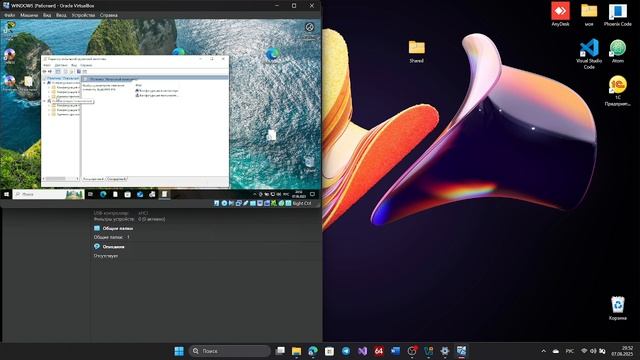Viewport: 640px width, 360px height.
Task: Click policy tree horizontal scrollbar
Action: pyautogui.click(x=61, y=179)
